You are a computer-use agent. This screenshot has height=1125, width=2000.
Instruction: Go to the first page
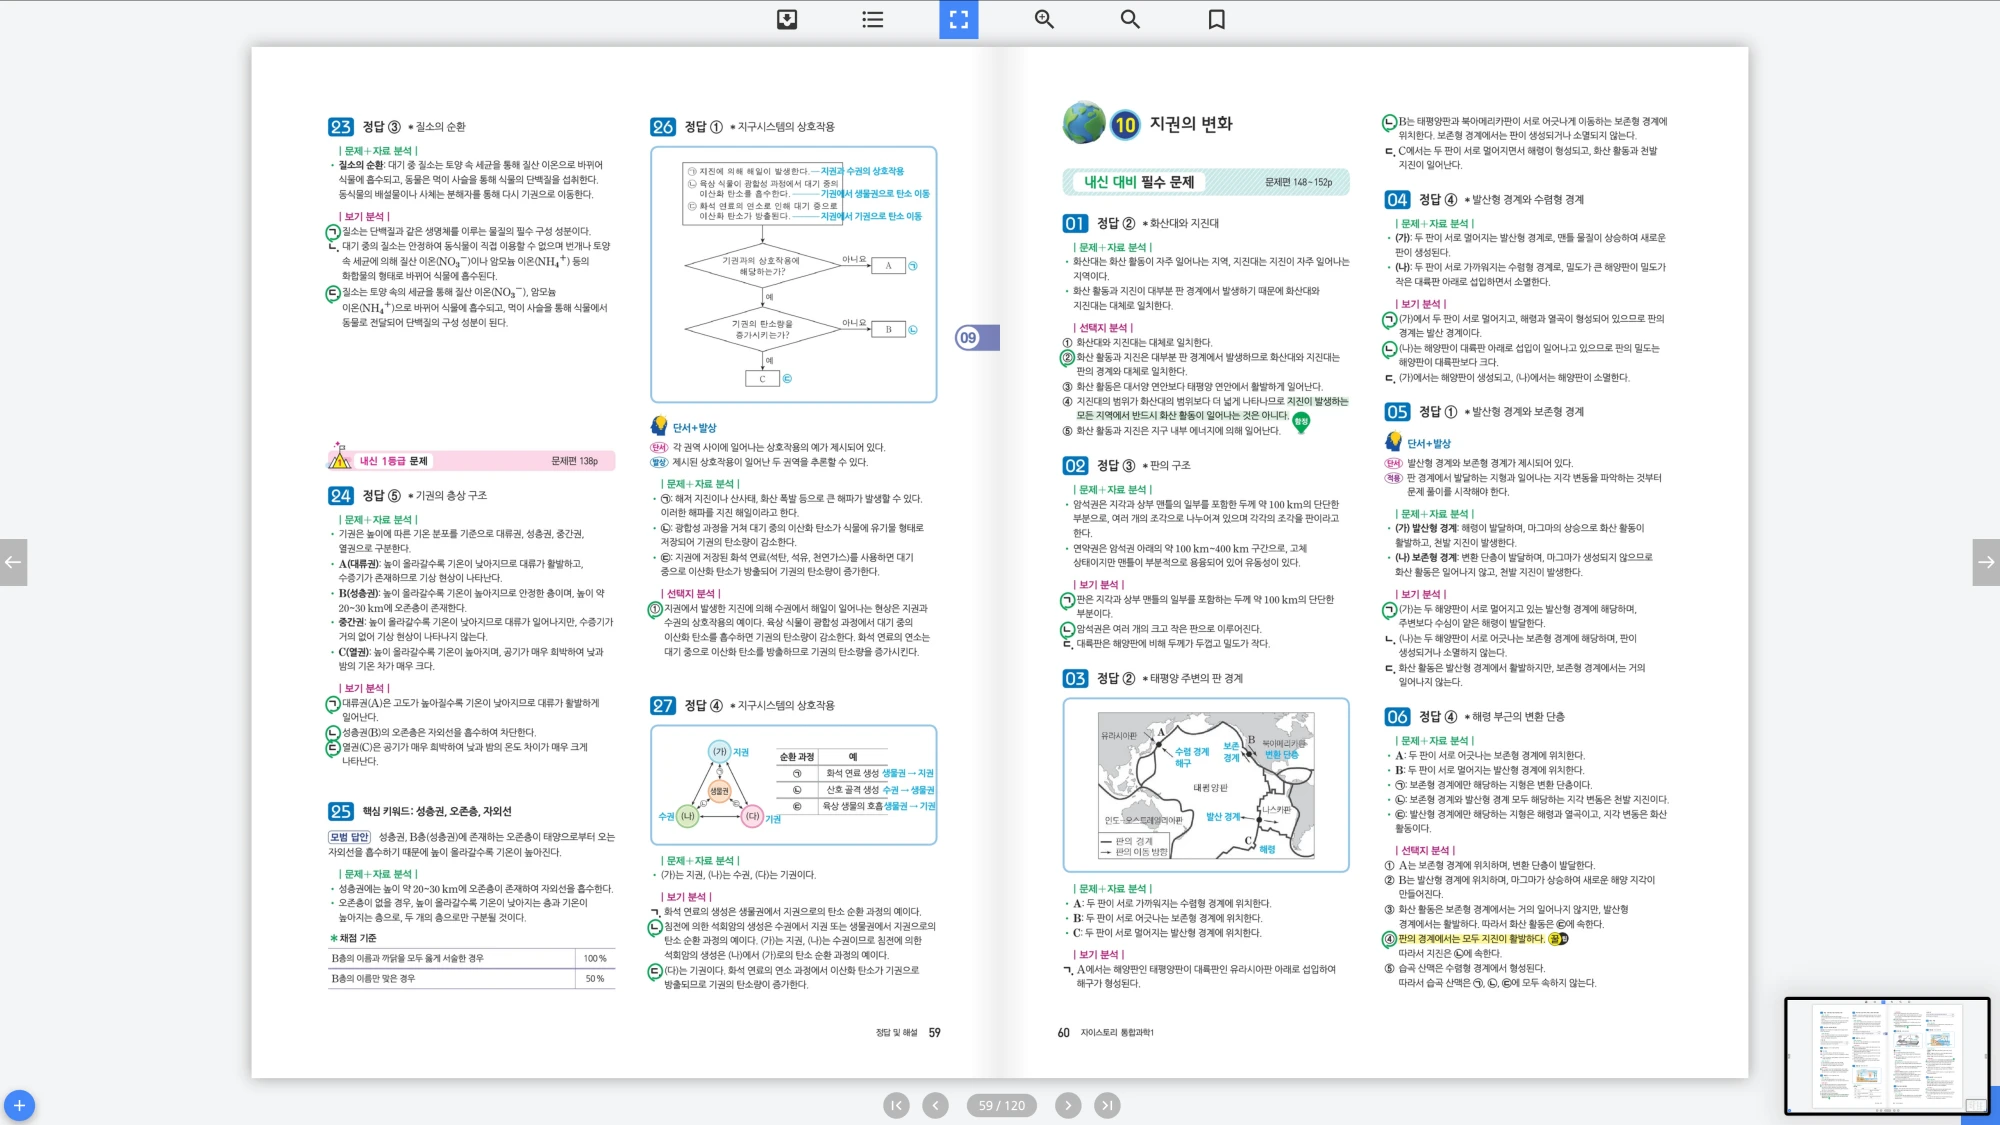pyautogui.click(x=896, y=1105)
